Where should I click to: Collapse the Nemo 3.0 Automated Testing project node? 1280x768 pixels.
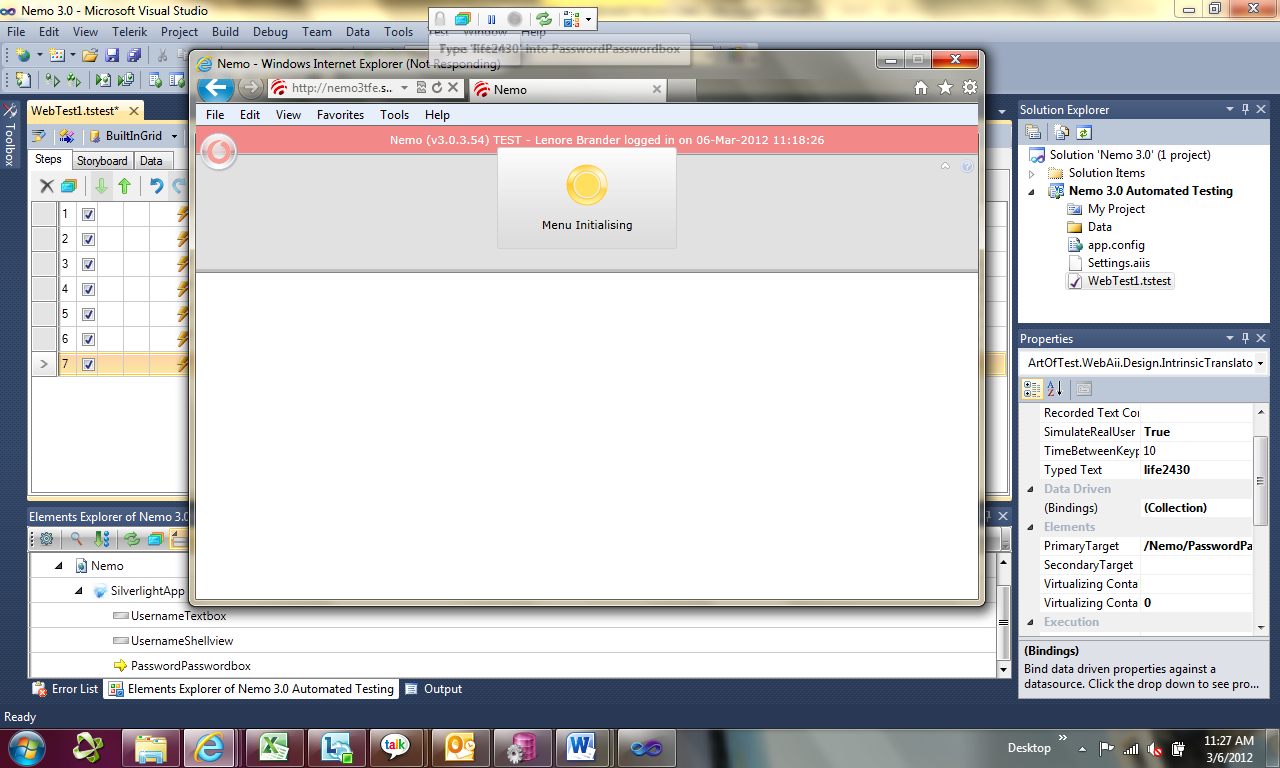[1033, 191]
